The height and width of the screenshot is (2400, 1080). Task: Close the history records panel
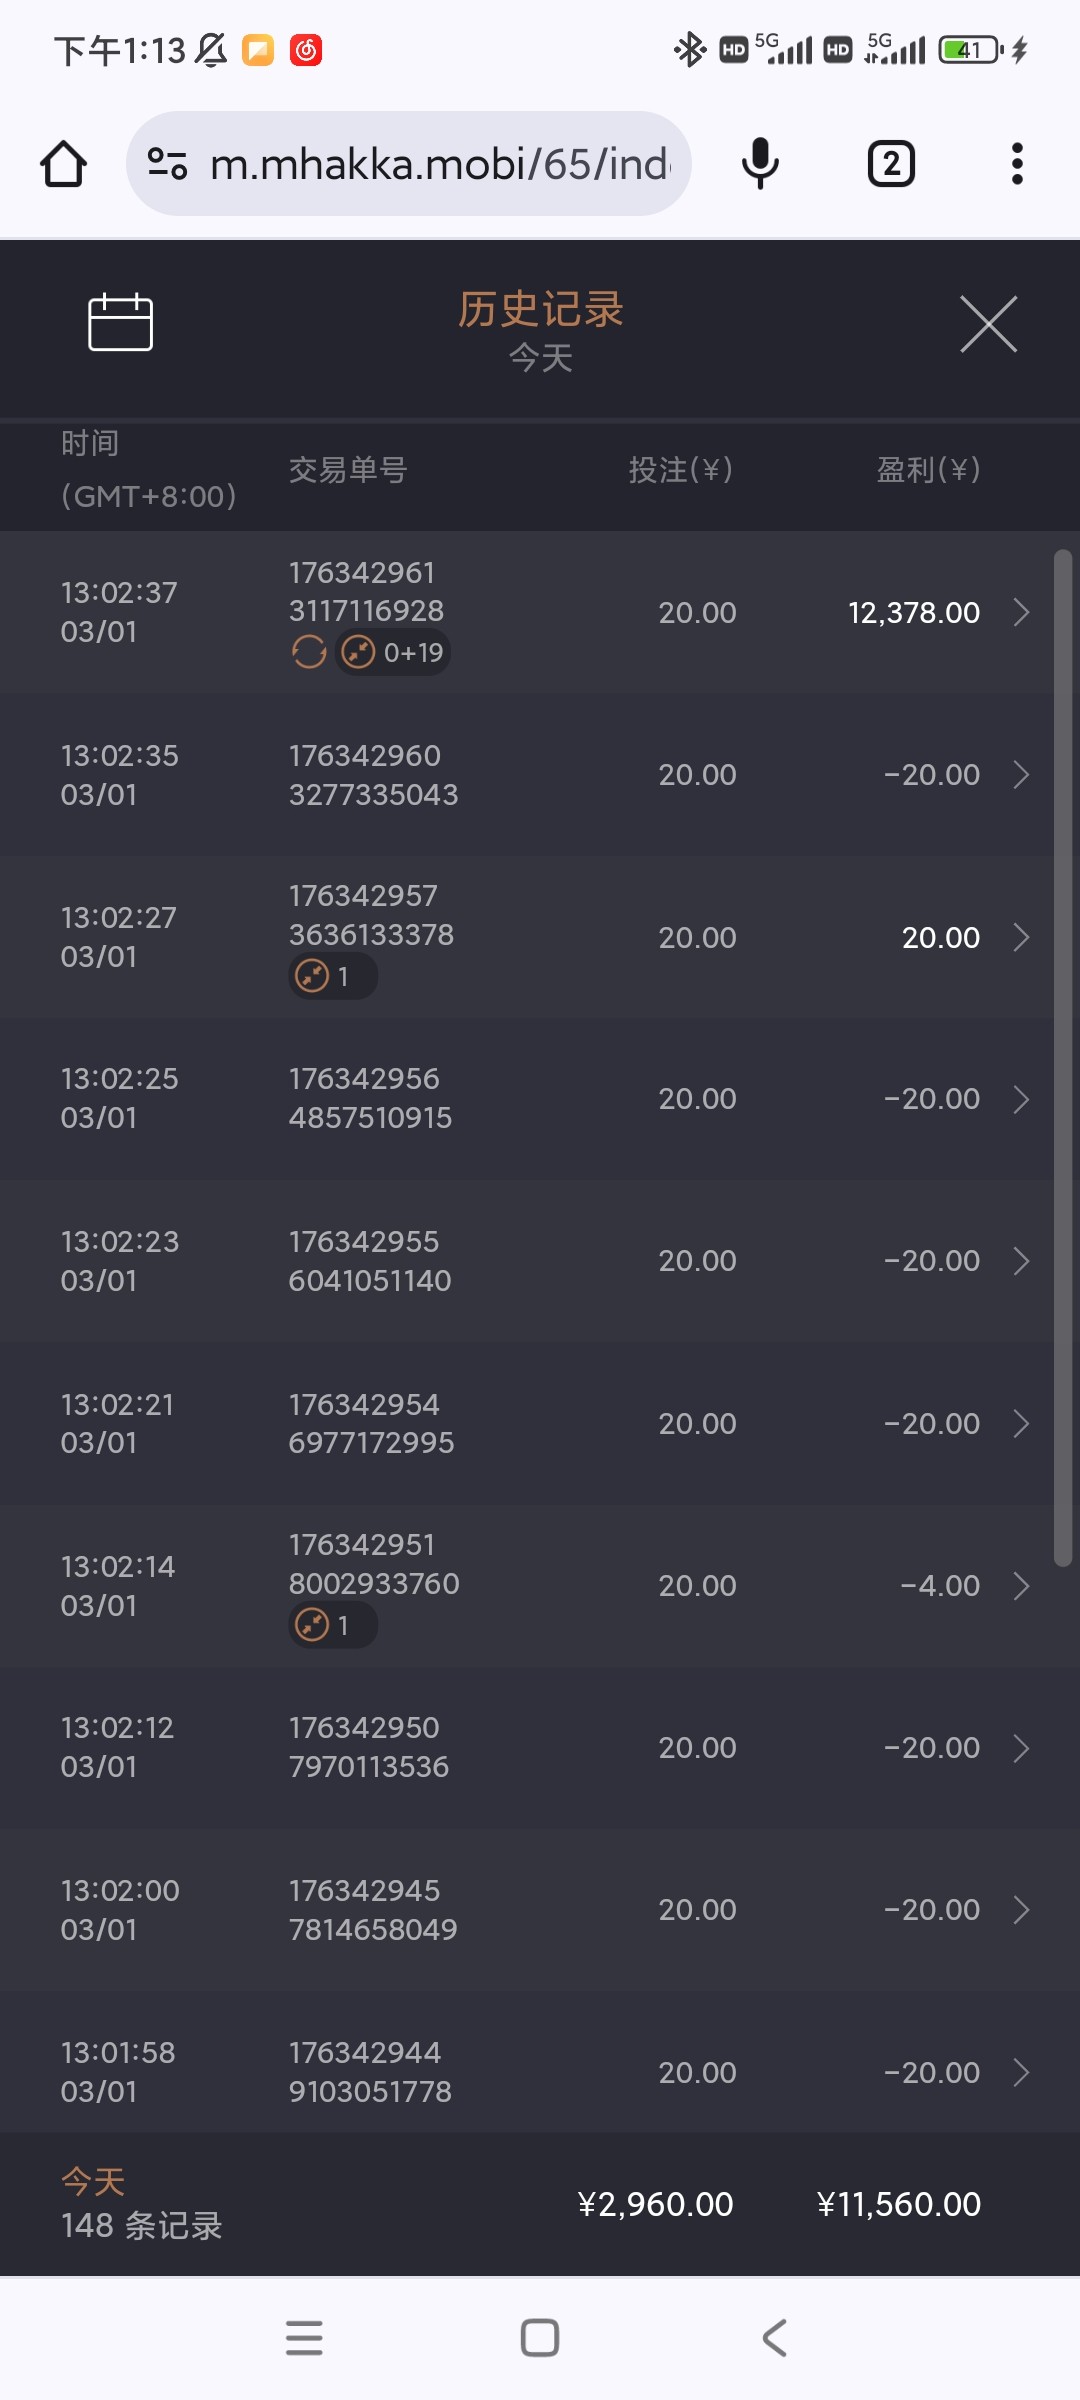point(988,324)
